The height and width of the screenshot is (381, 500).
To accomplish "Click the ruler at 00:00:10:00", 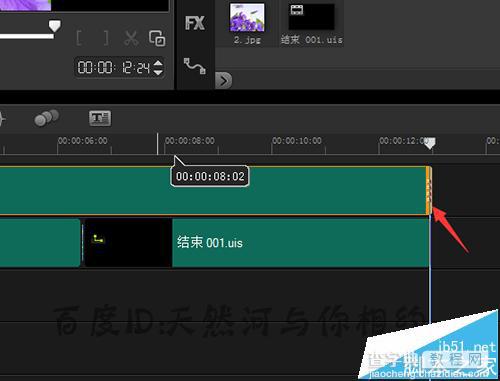I will [297, 141].
